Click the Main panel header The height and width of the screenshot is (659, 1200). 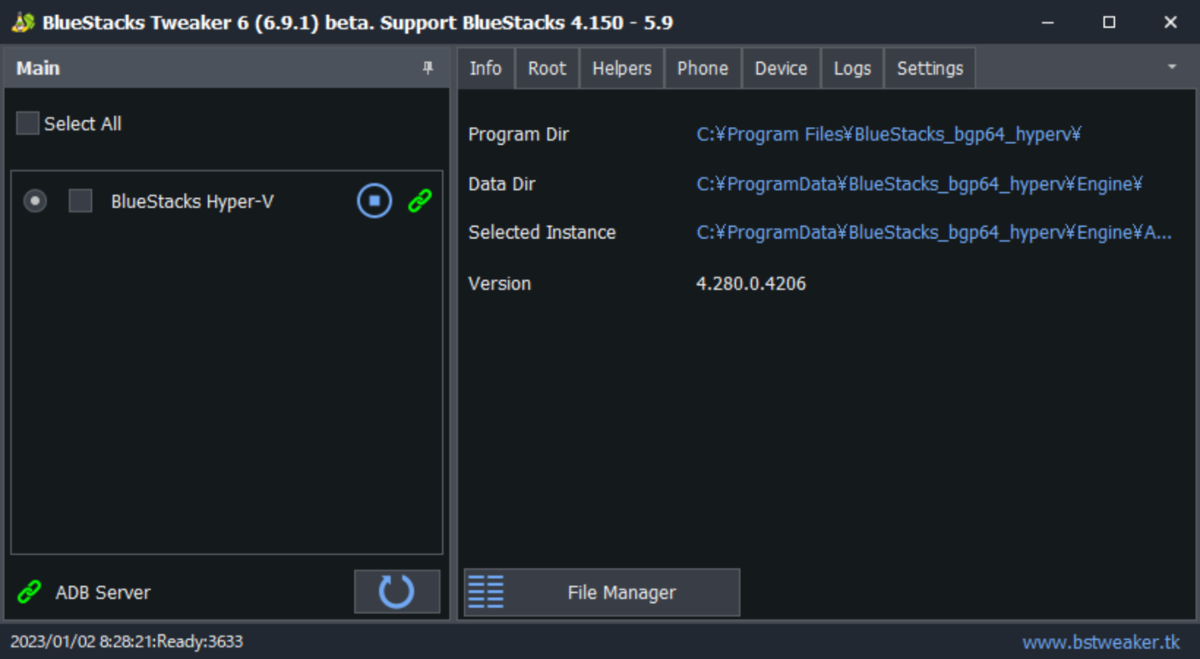[228, 68]
